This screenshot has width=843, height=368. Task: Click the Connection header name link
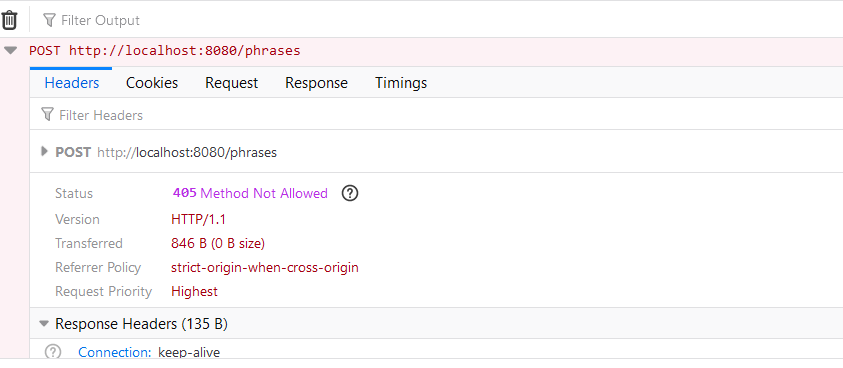coord(115,352)
